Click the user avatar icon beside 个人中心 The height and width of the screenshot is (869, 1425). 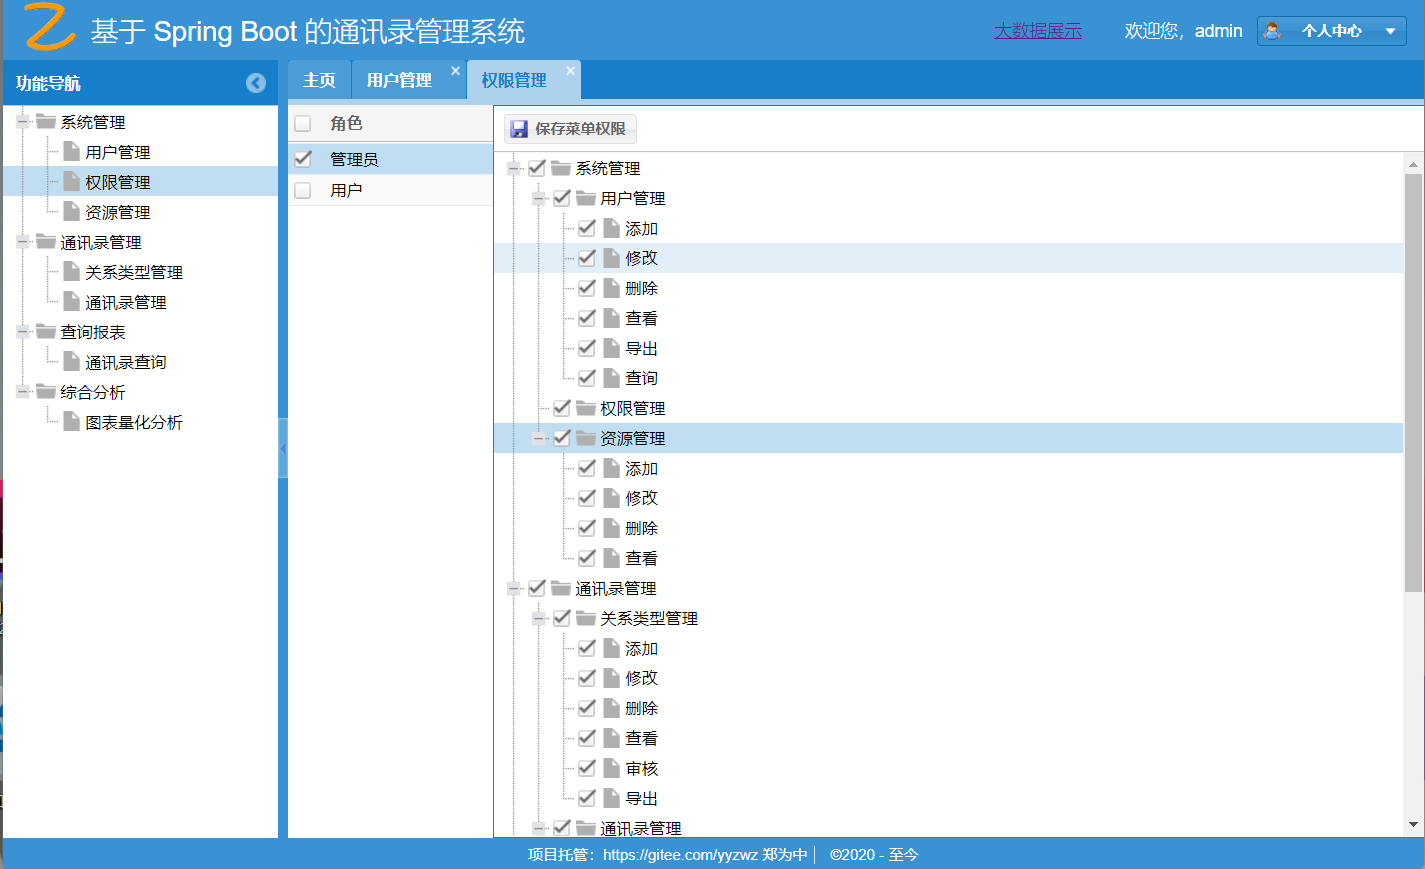[x=1272, y=31]
